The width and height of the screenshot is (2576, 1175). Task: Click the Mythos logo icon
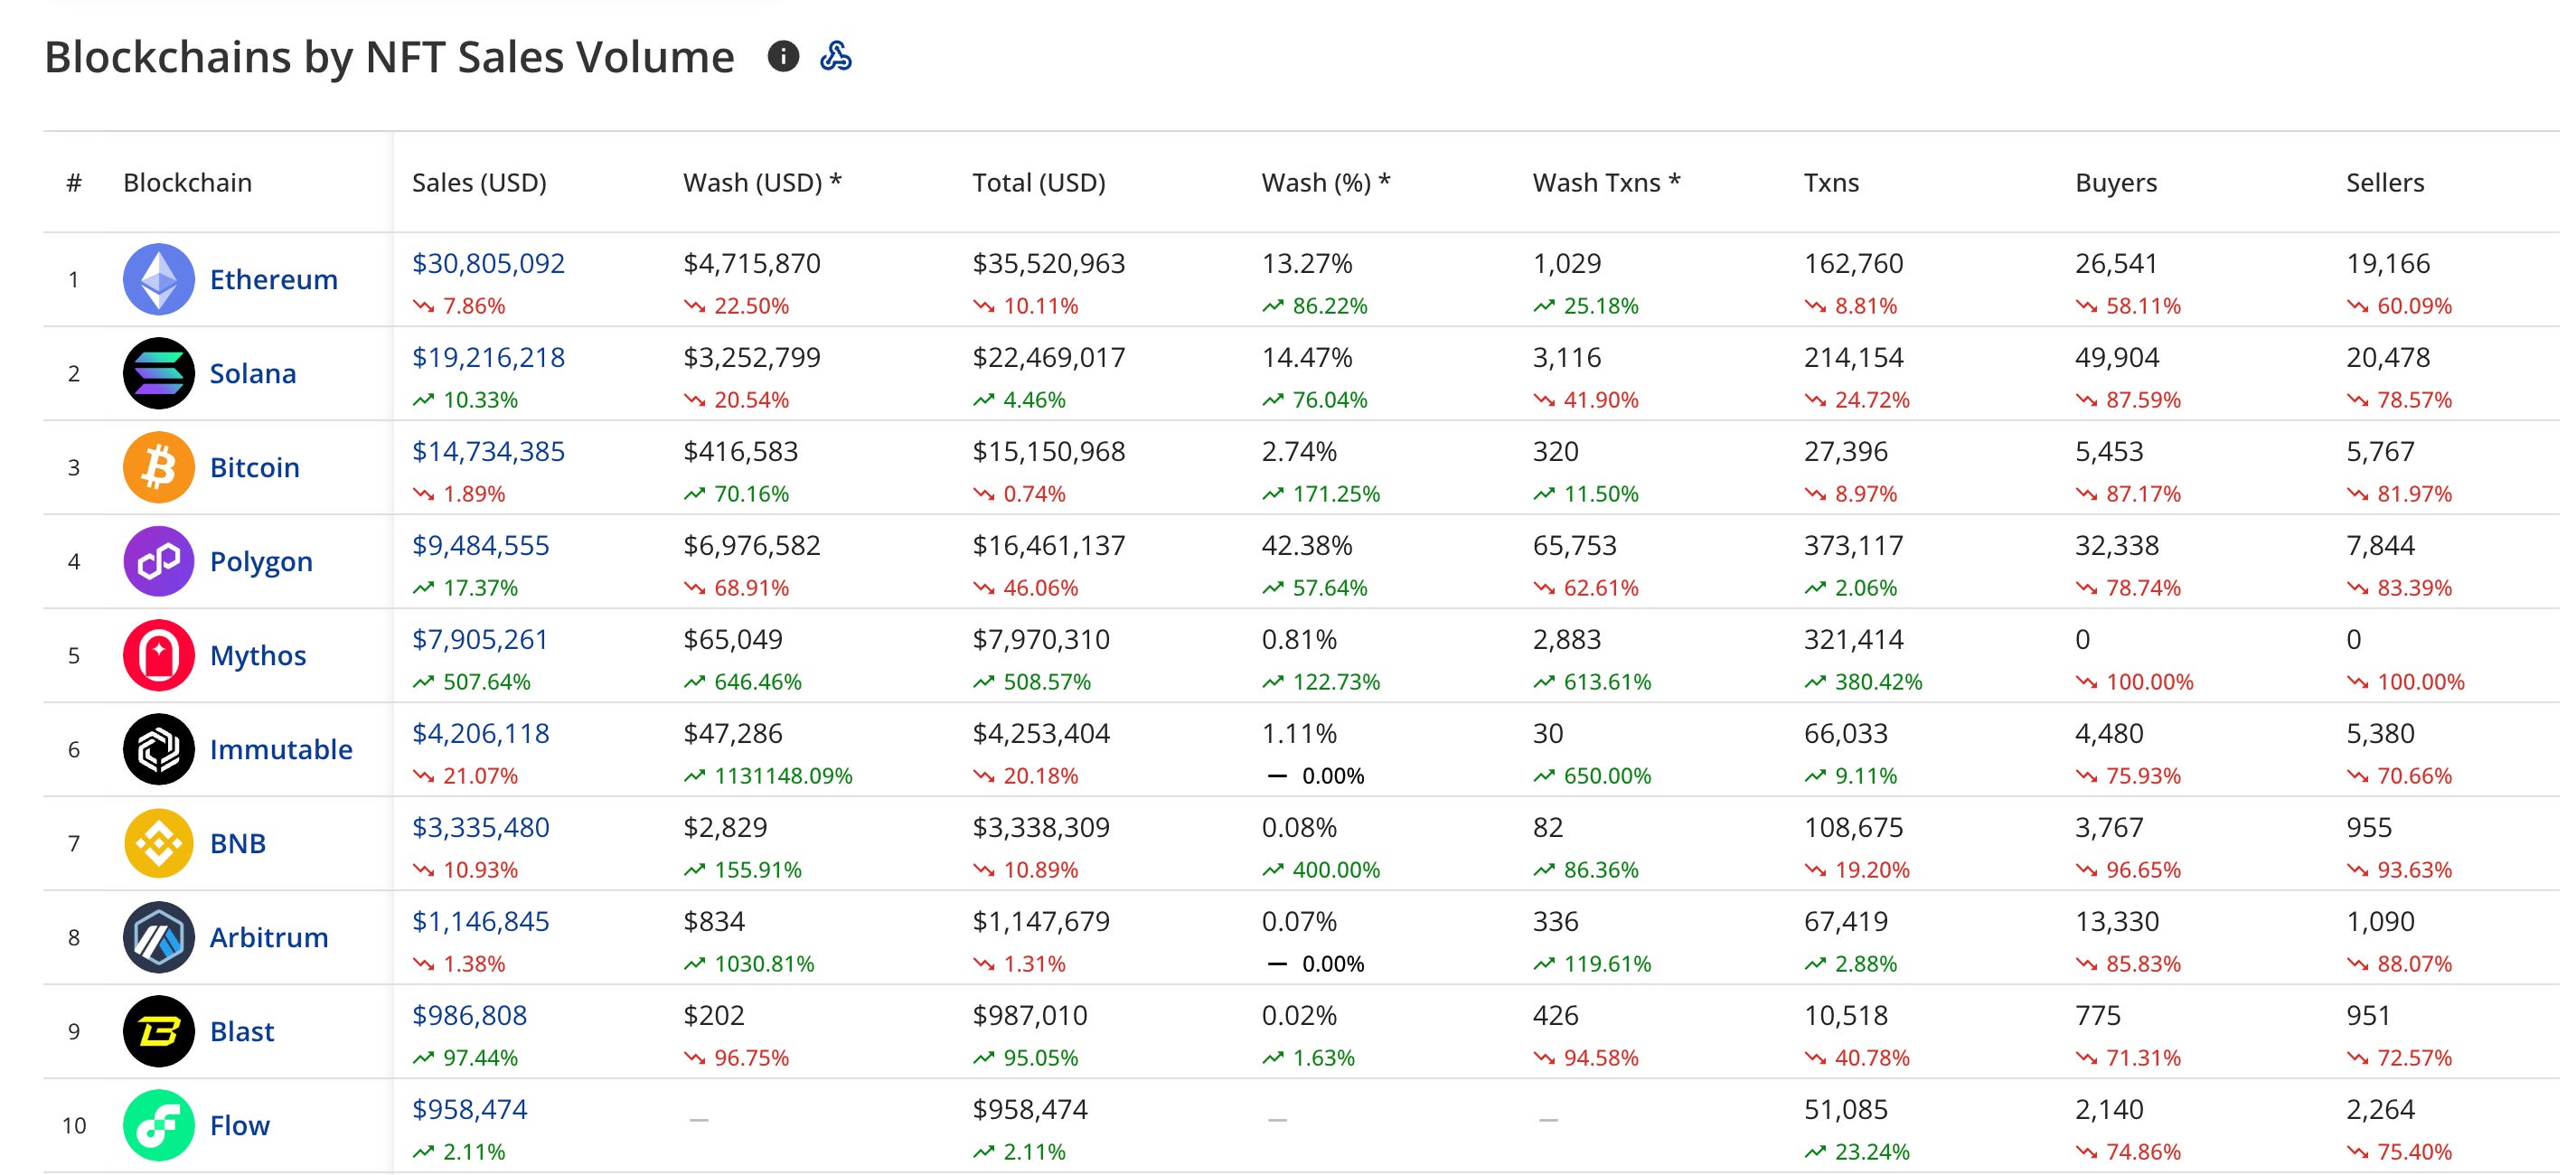click(x=158, y=655)
